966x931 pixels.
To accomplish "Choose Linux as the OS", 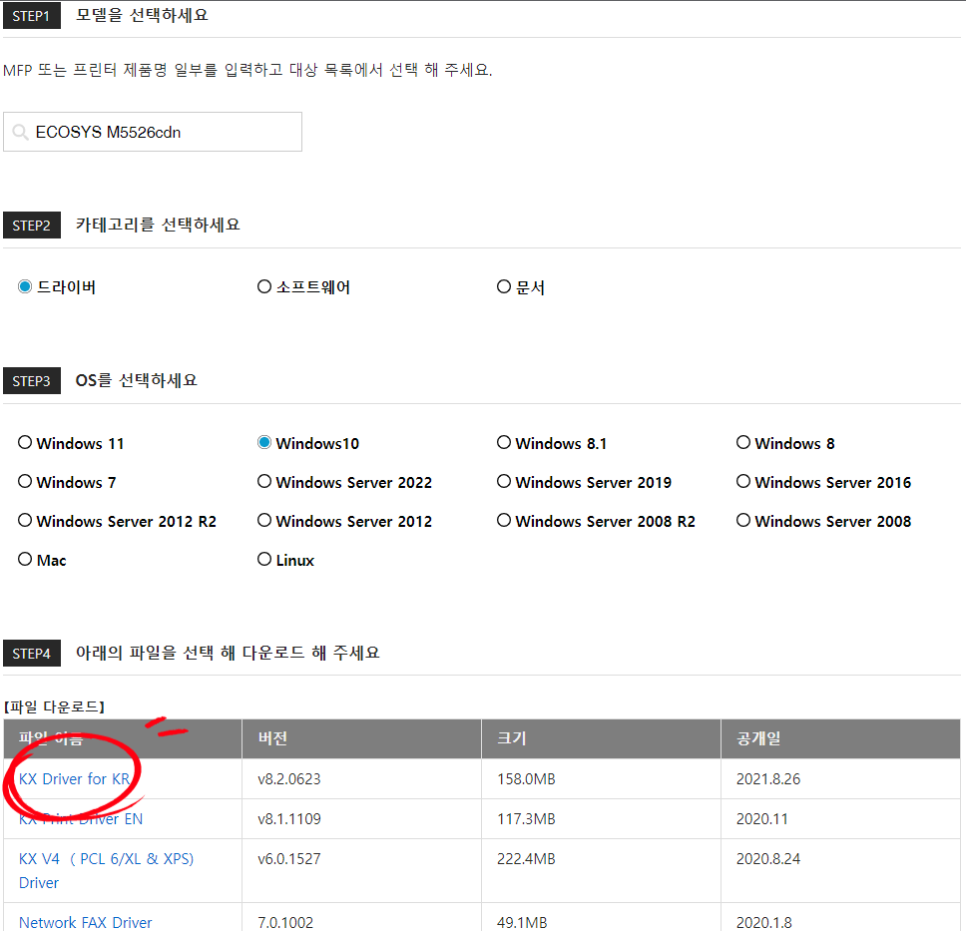I will coord(264,559).
